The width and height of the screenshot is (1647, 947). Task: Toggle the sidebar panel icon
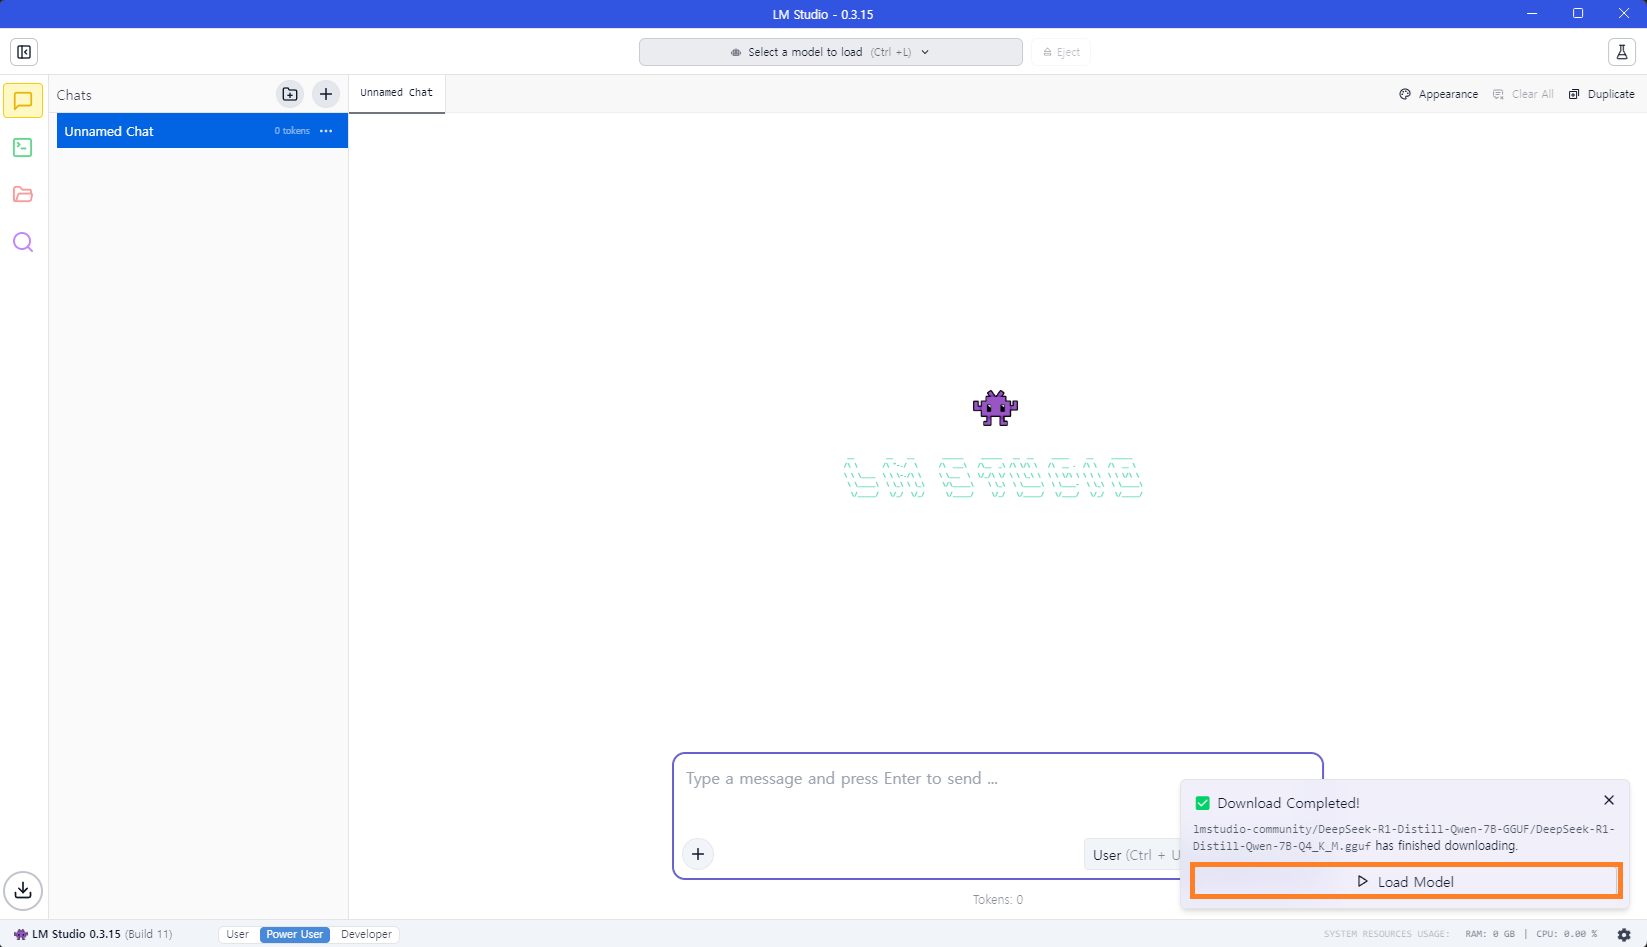[24, 52]
